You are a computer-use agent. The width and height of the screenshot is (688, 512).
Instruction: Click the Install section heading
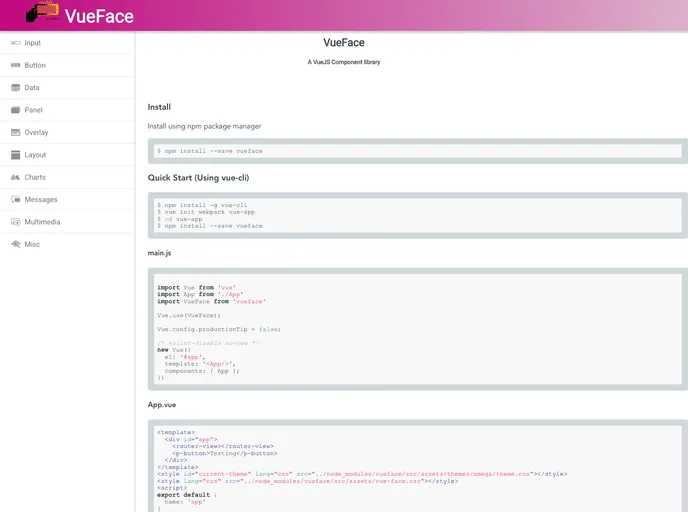(159, 107)
